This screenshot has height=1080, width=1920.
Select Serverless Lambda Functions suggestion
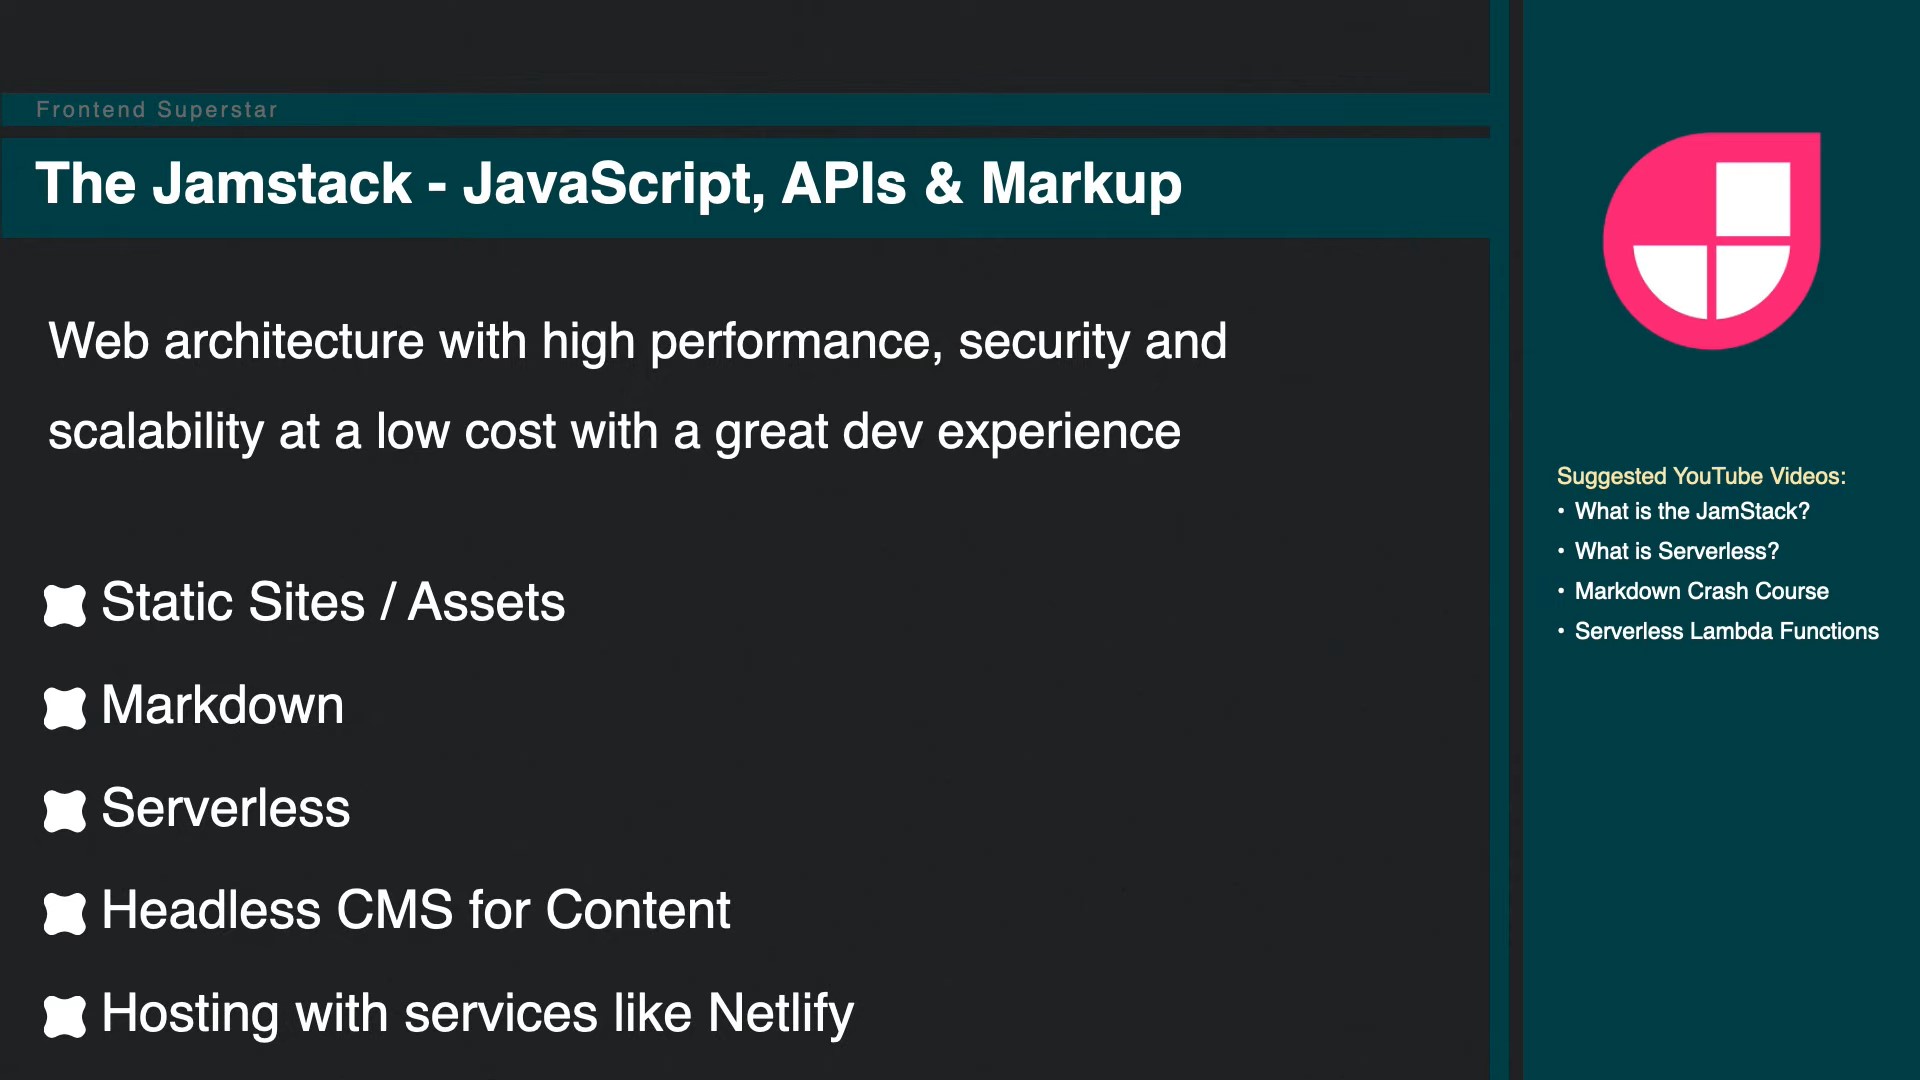tap(1727, 631)
